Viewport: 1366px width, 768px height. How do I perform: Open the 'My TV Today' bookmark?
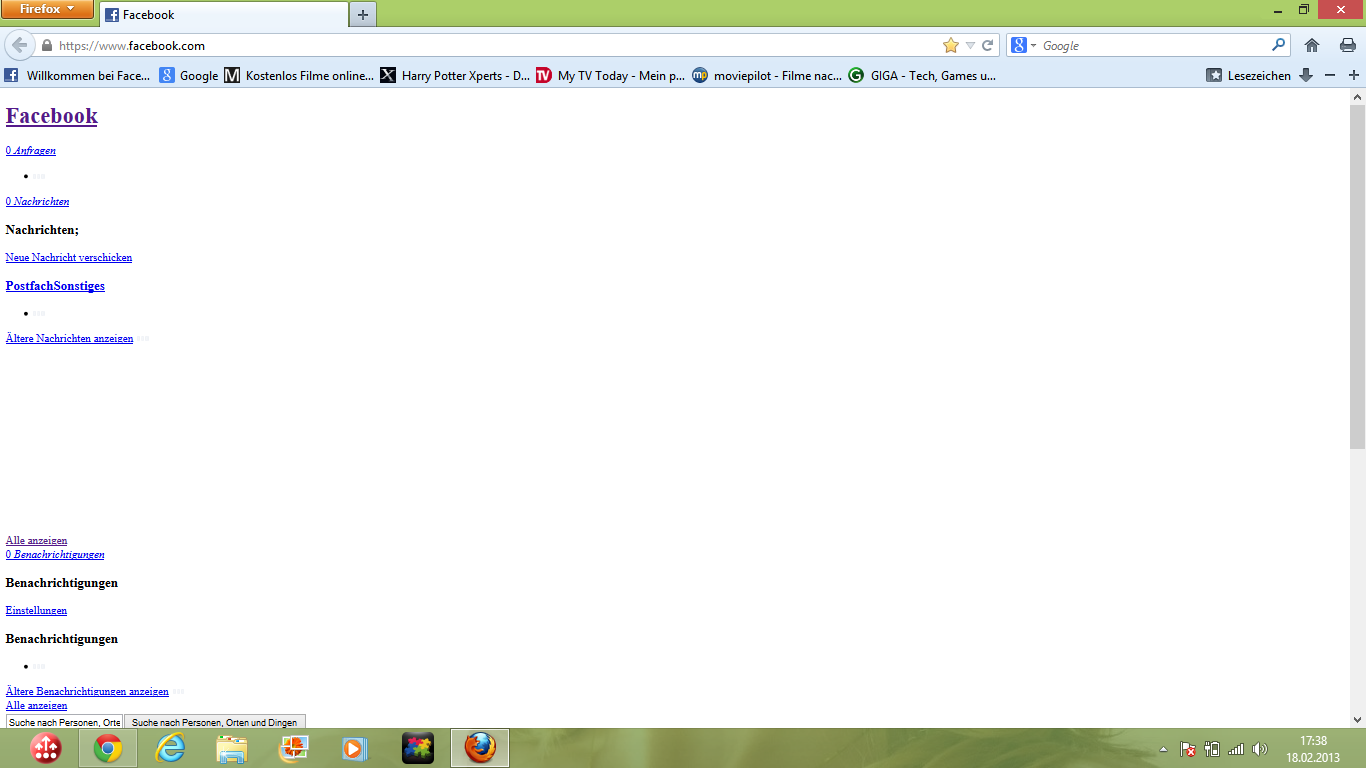point(610,75)
